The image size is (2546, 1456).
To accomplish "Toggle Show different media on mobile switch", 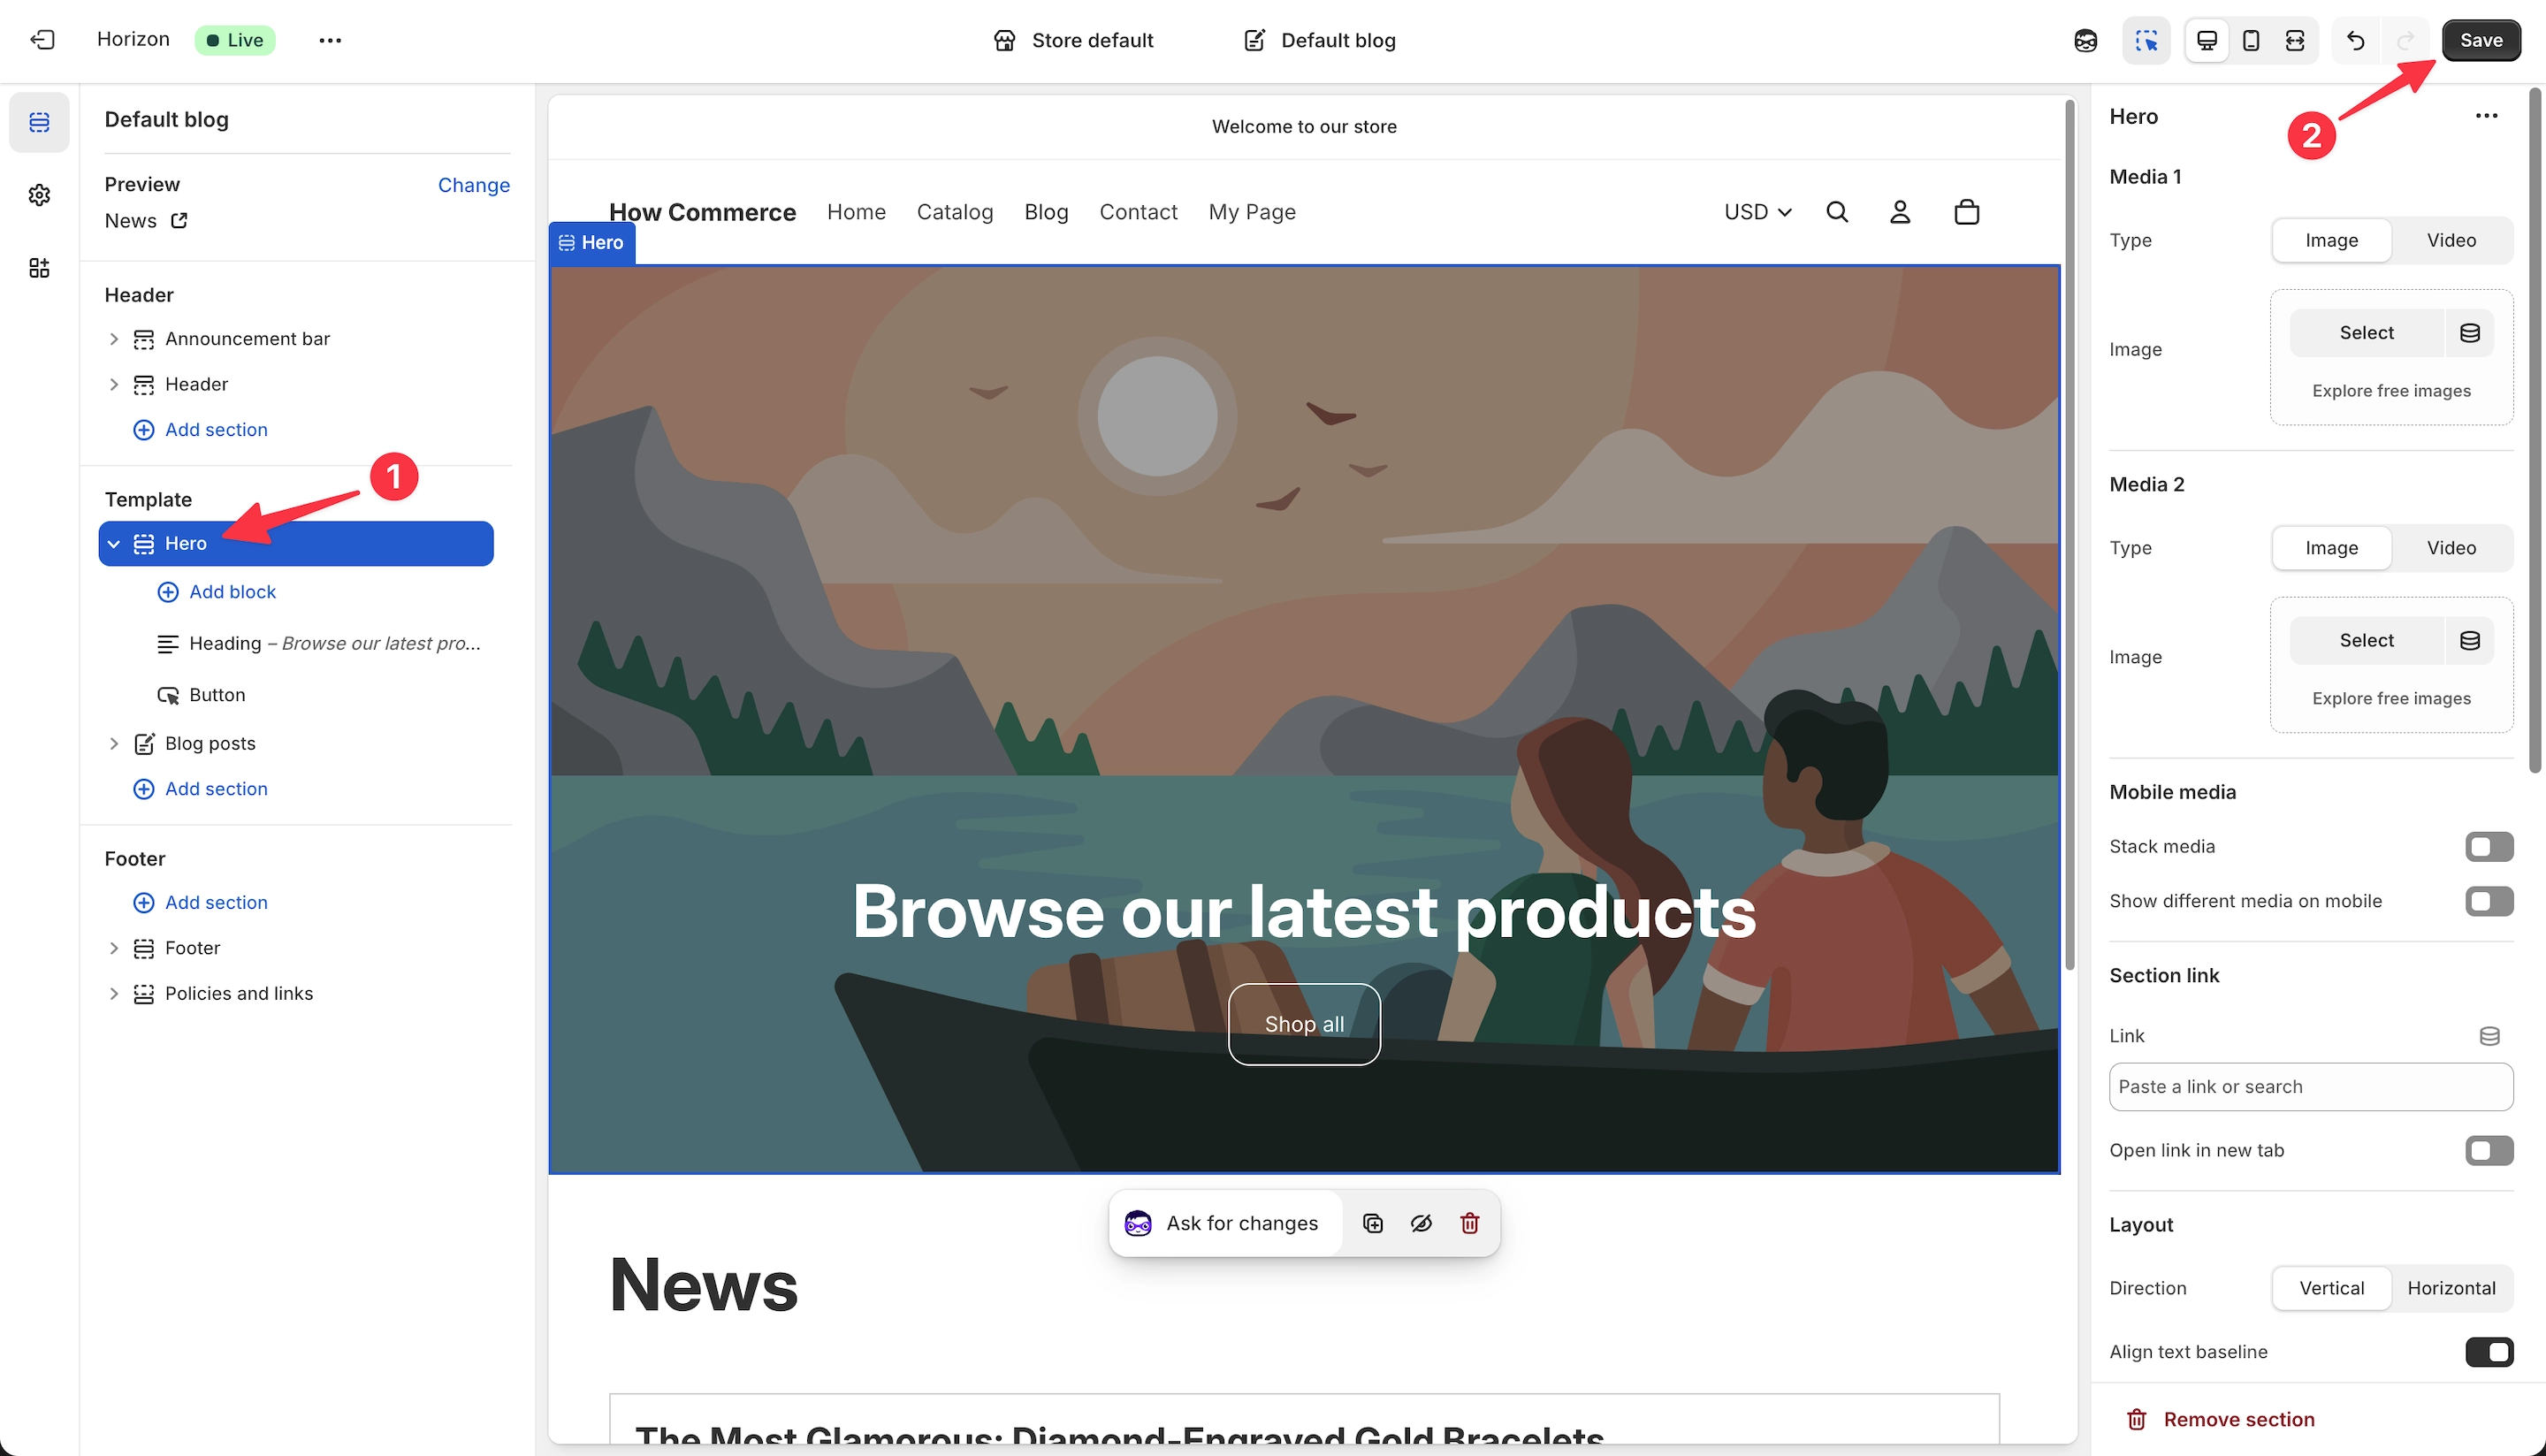I will tap(2489, 902).
